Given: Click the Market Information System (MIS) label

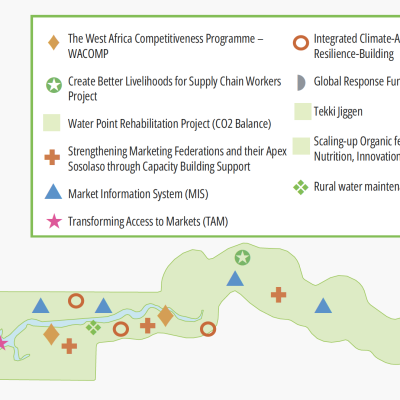Looking at the screenshot, I should 138,194.
